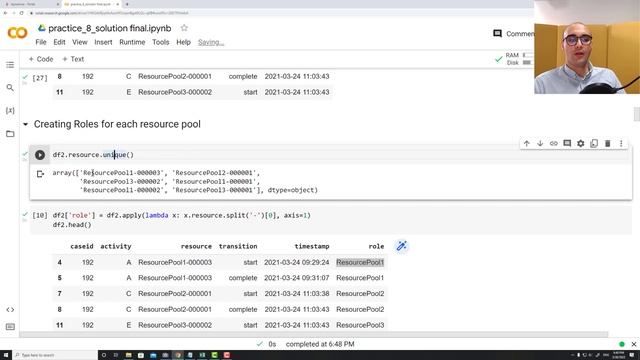Move the selected cell up

point(527,144)
